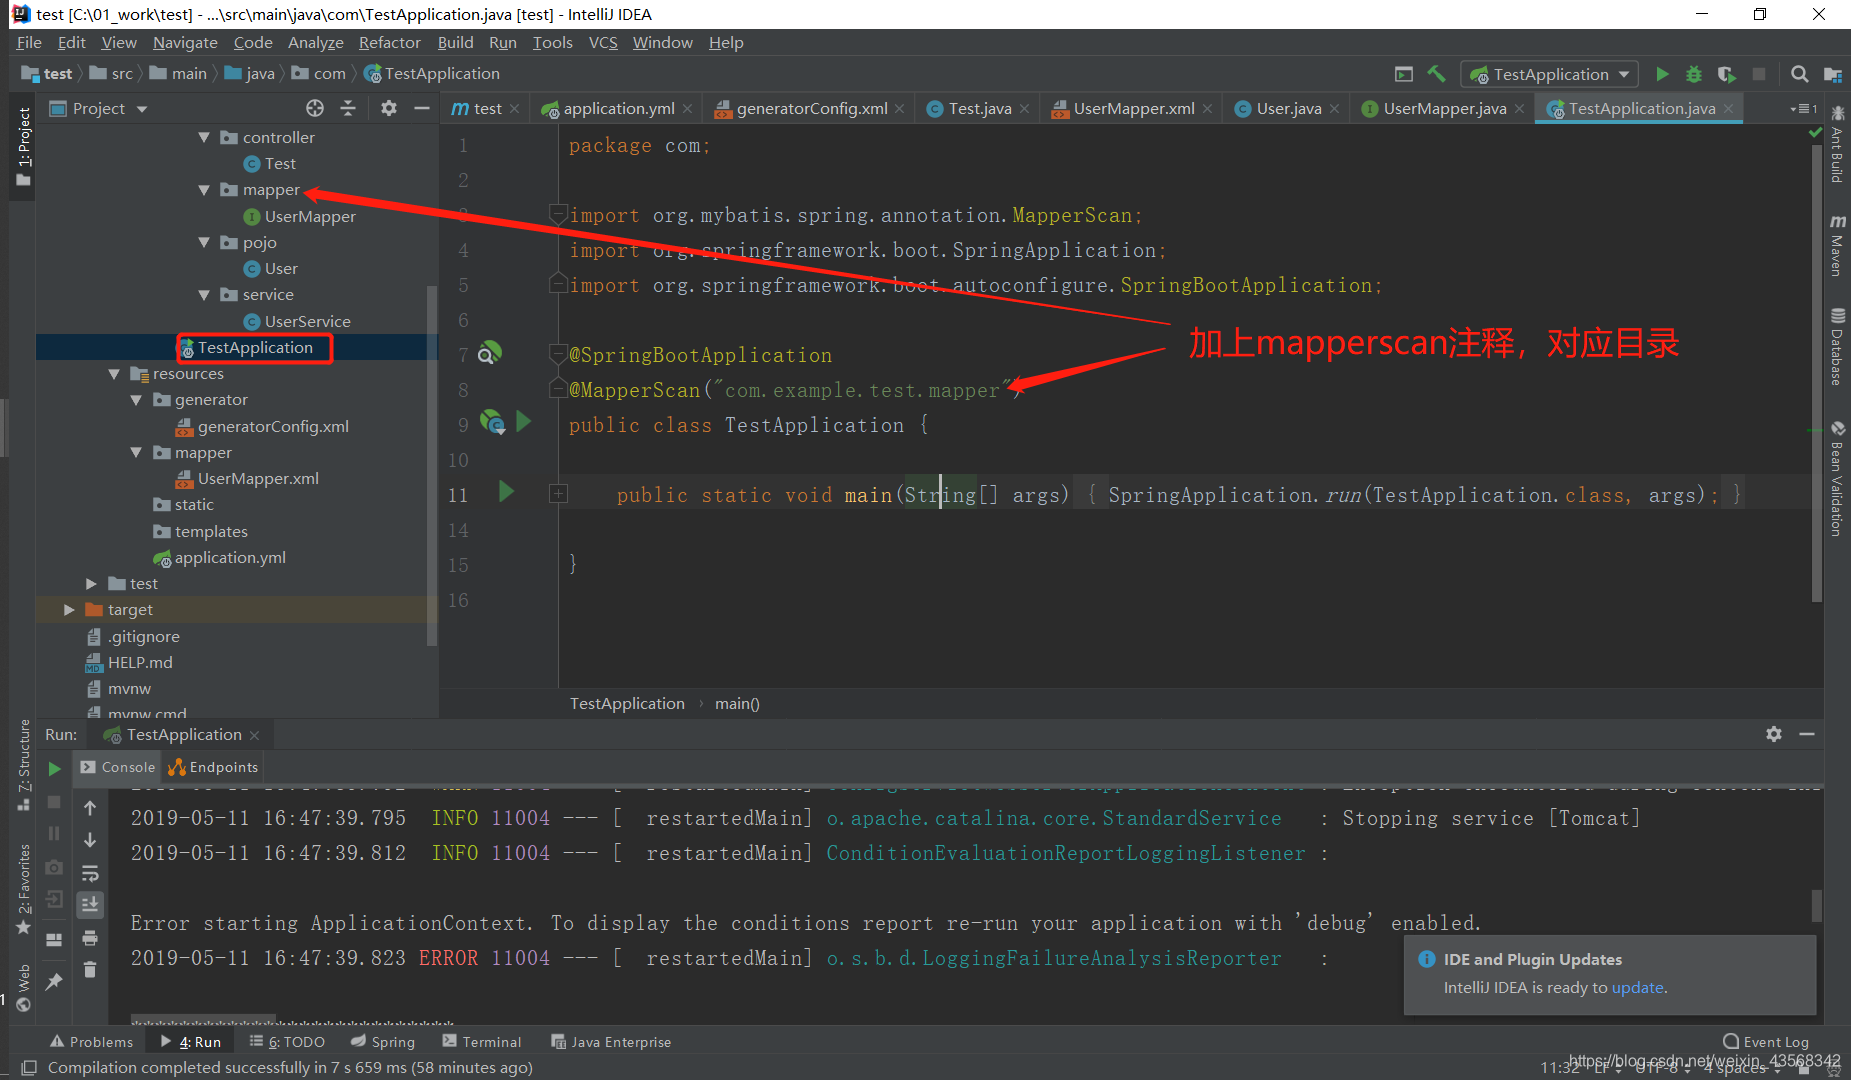Open the Database side panel
1851x1080 pixels.
1837,347
